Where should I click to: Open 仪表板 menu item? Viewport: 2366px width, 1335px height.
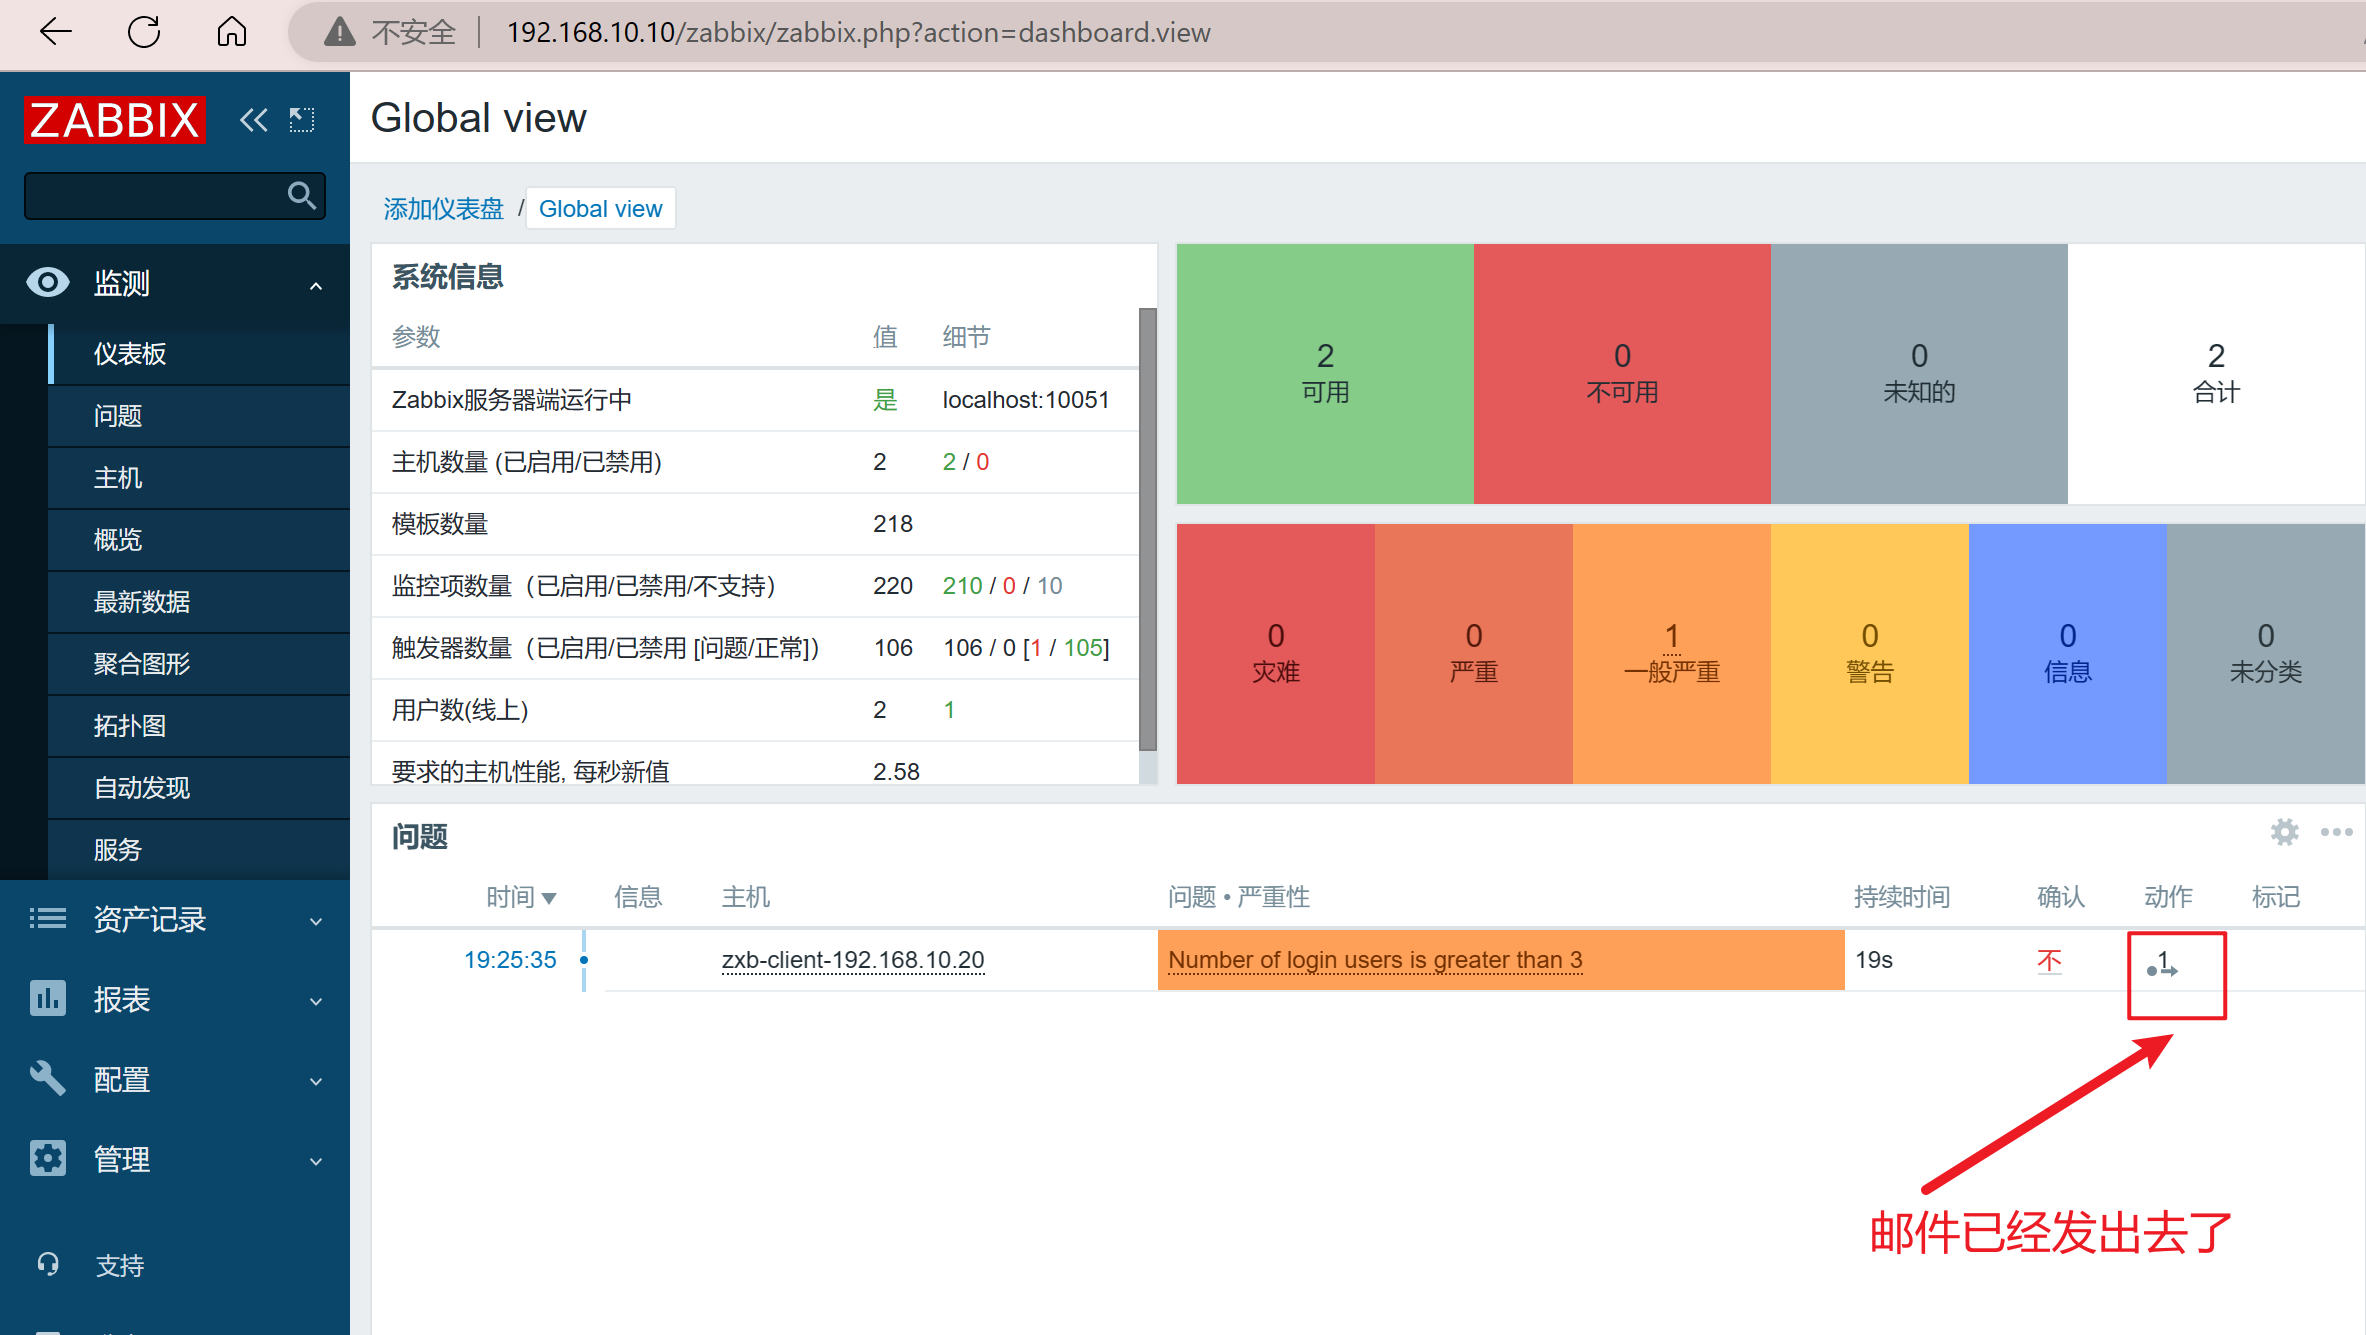pyautogui.click(x=199, y=354)
